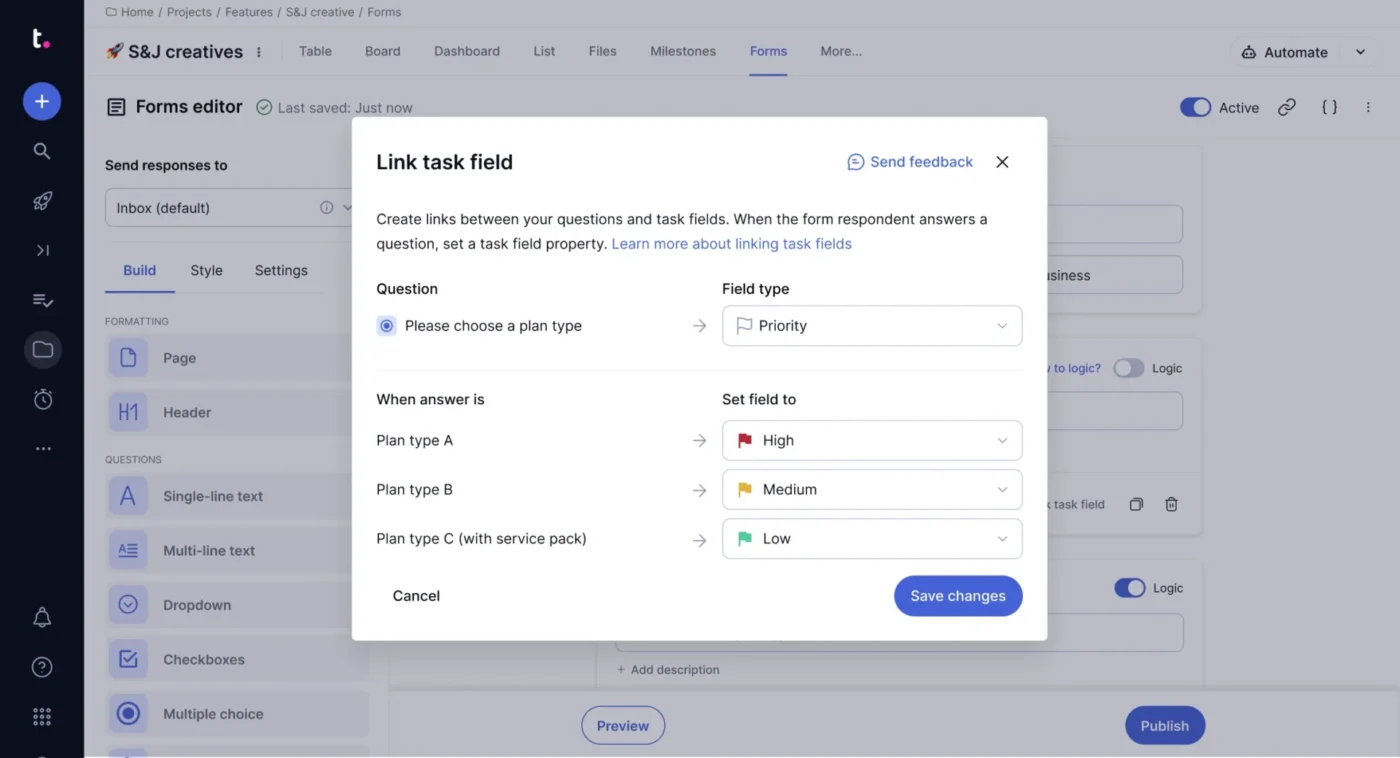This screenshot has height=758, width=1400.
Task: Open the Style tab in editor
Action: pos(207,270)
